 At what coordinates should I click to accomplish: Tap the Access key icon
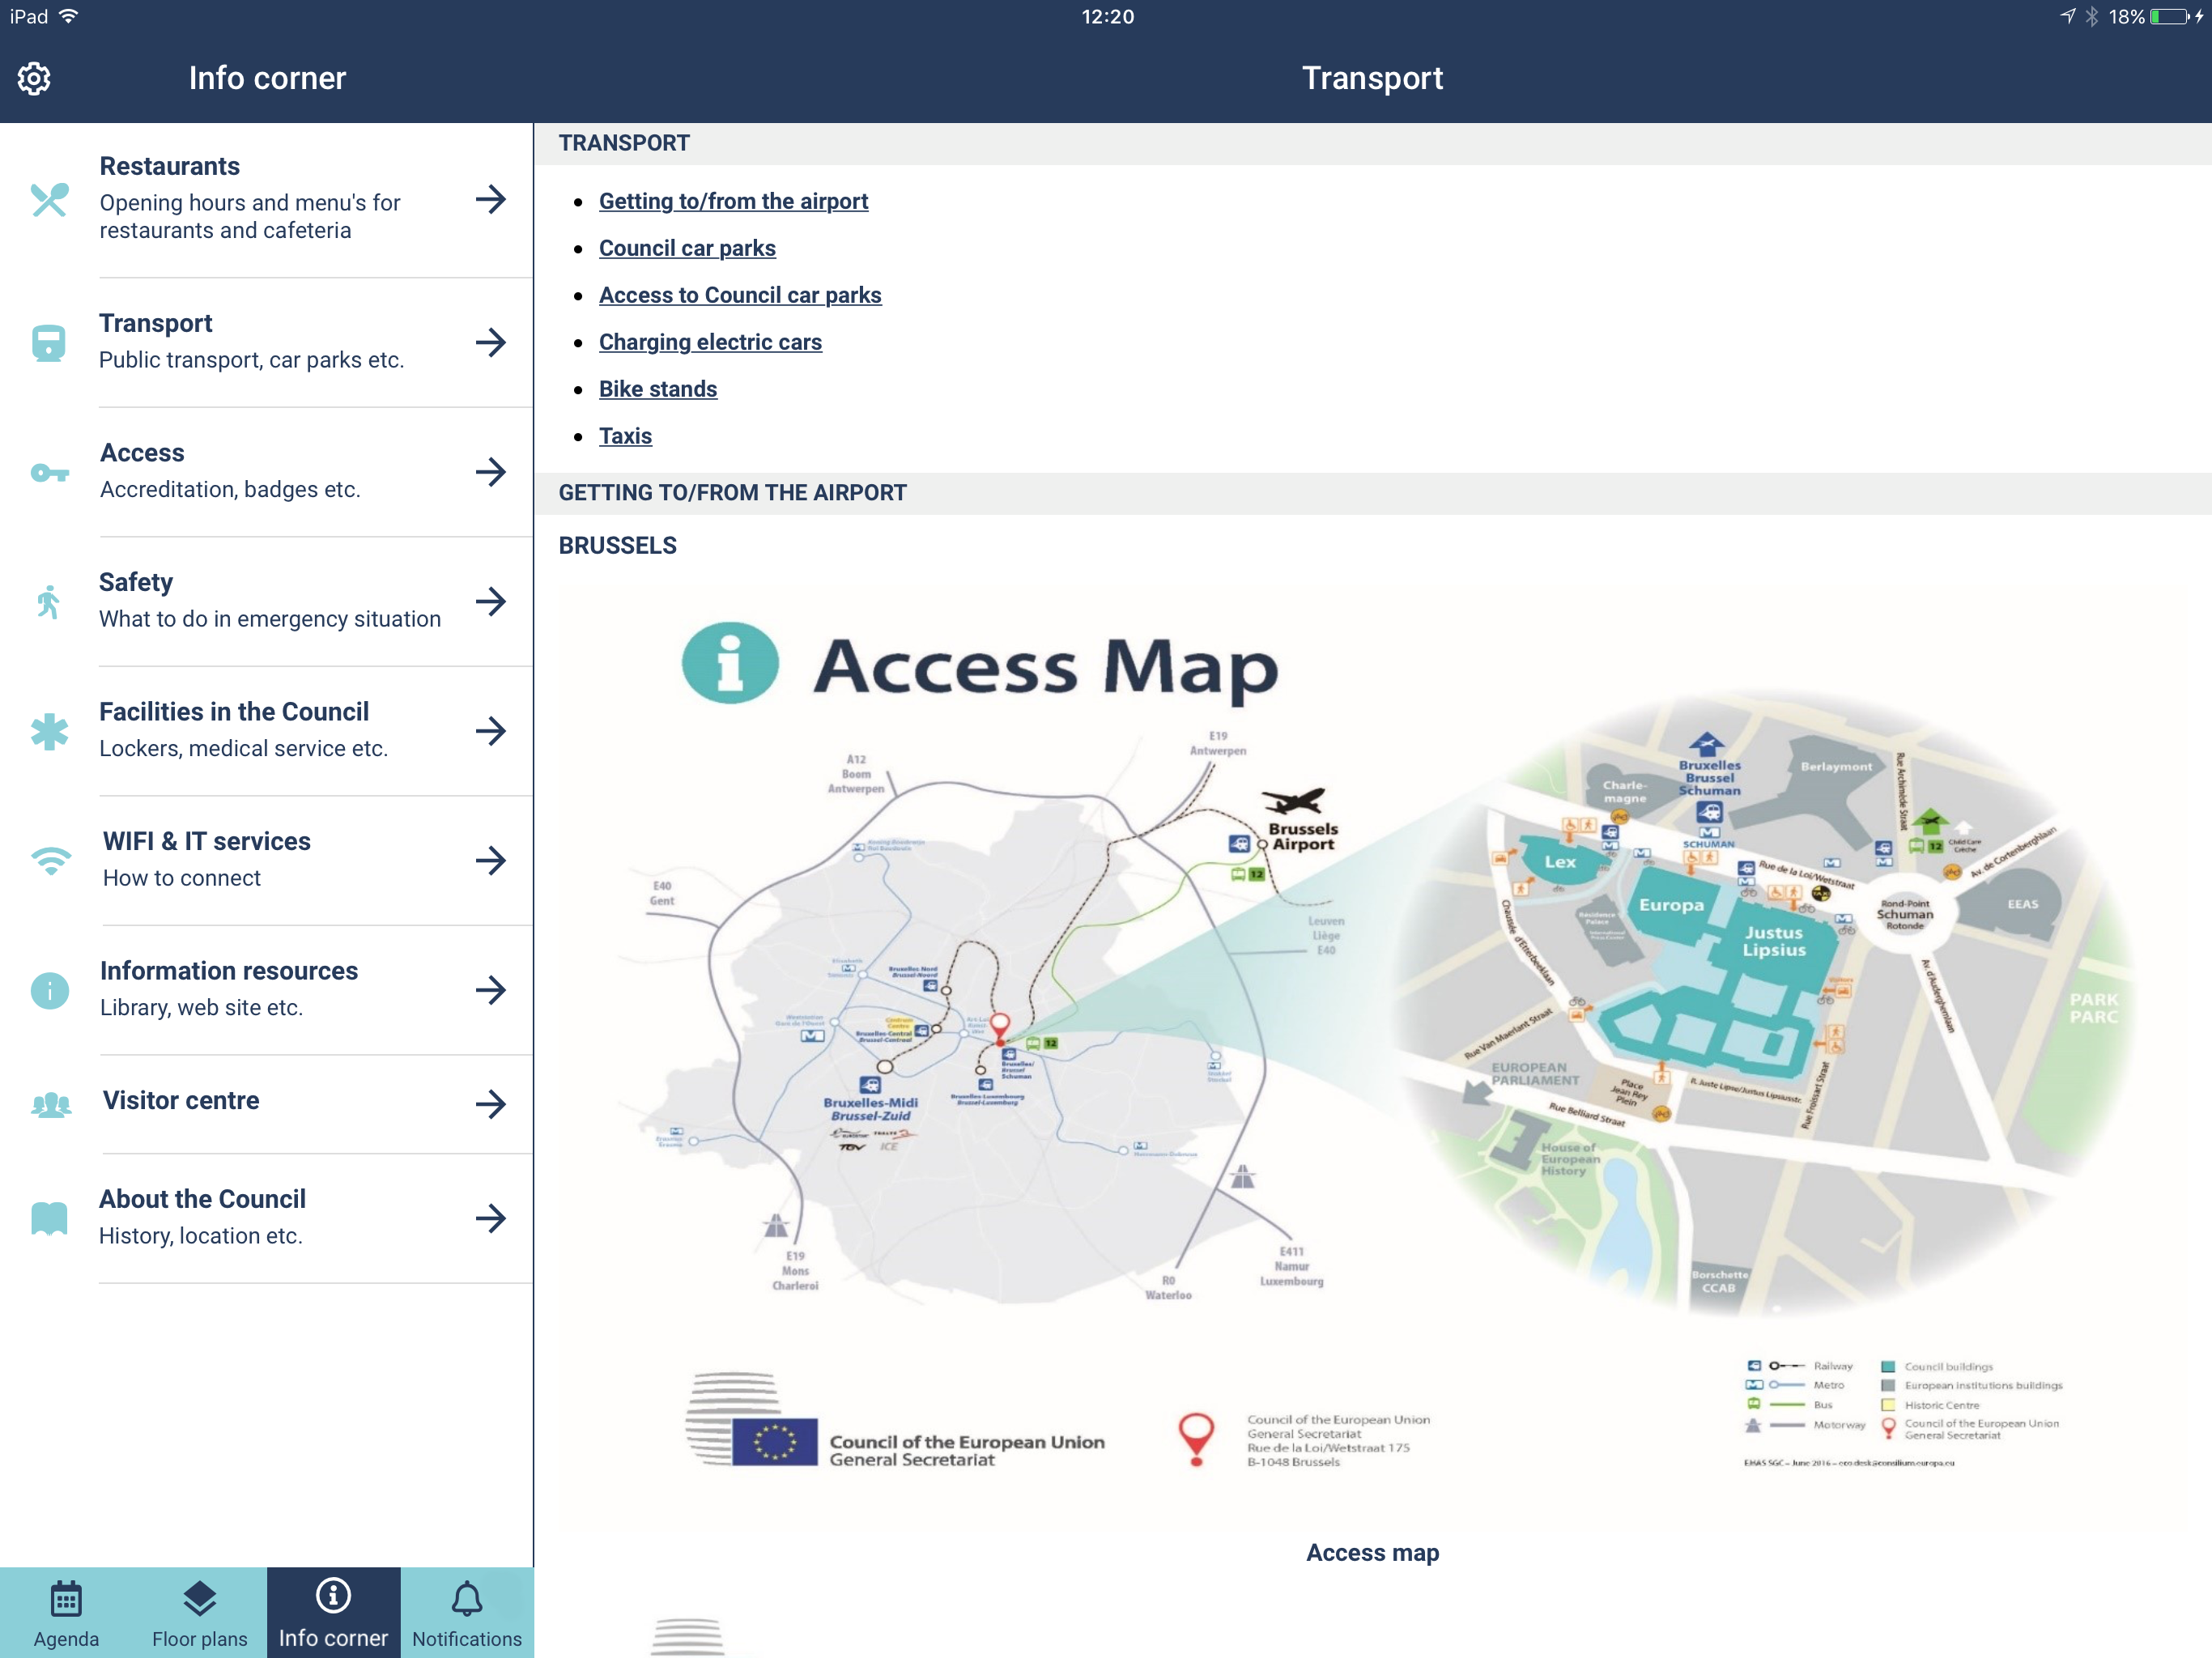[x=49, y=473]
